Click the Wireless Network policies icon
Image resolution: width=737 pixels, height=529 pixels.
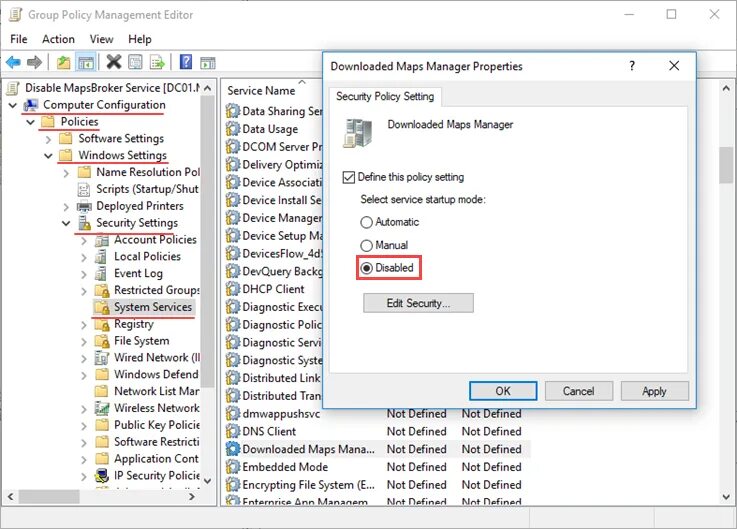tap(102, 408)
